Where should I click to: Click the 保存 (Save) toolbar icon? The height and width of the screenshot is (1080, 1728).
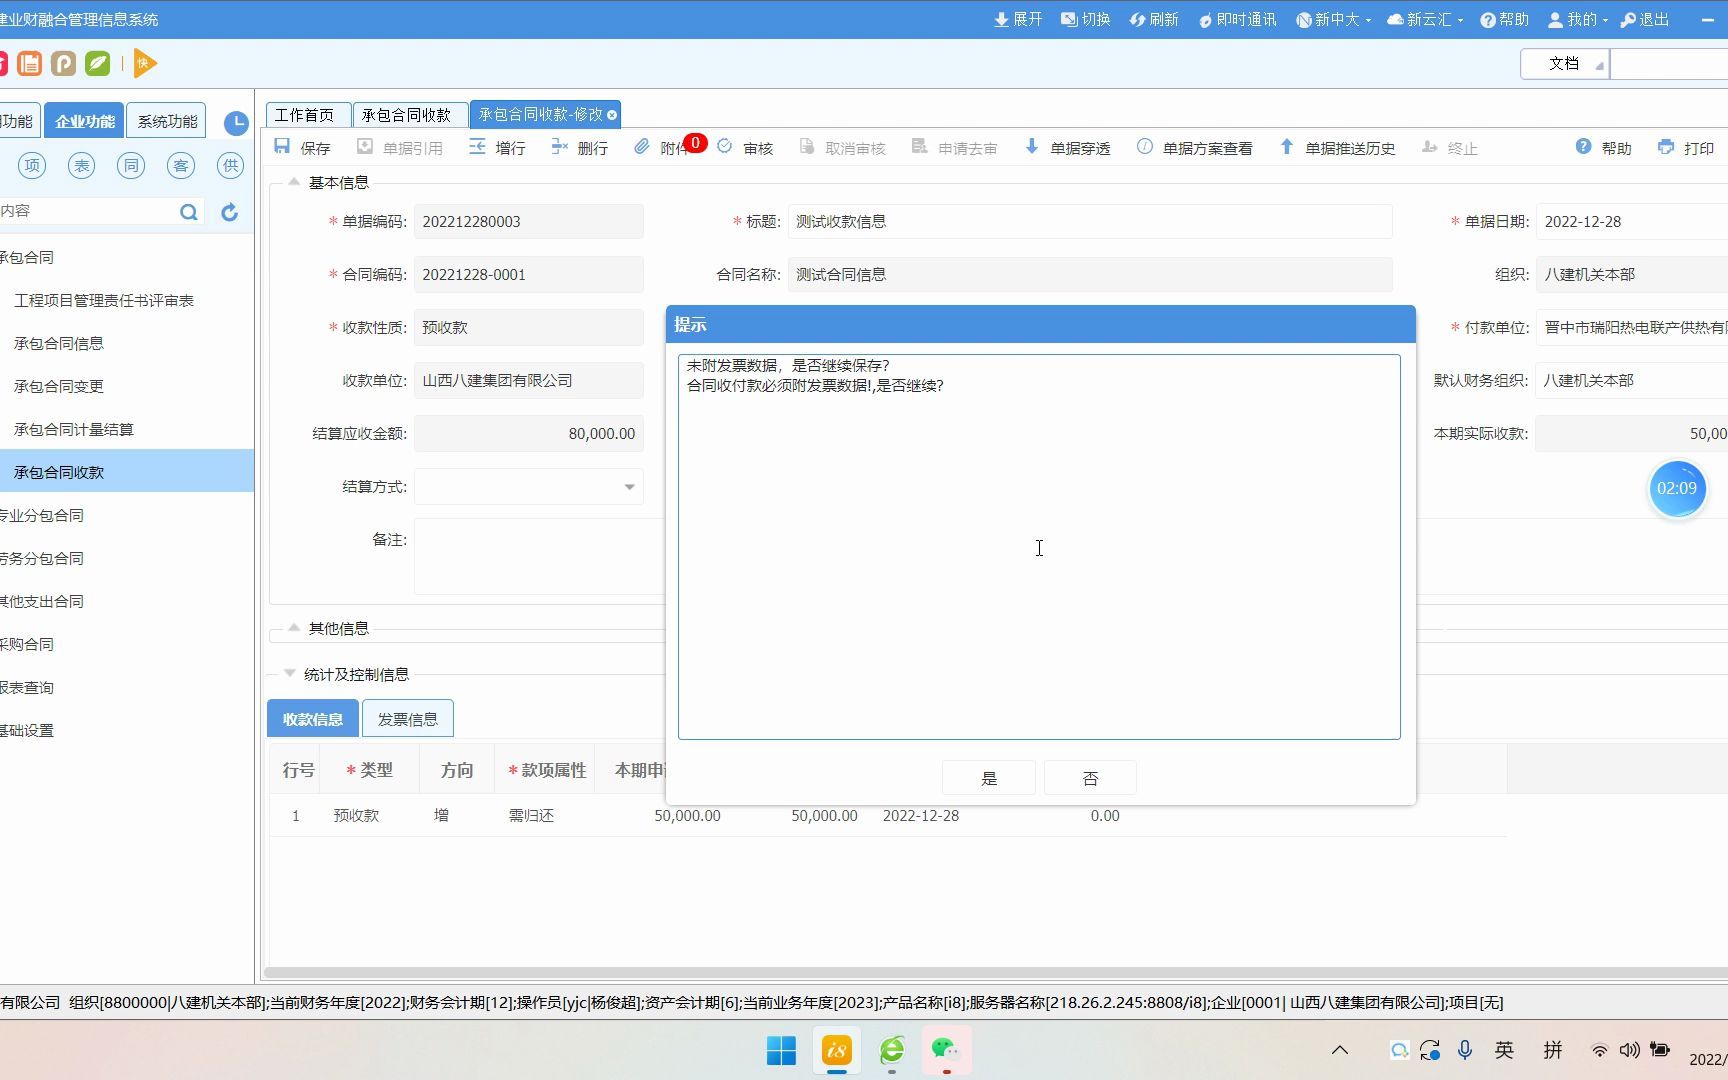point(283,146)
